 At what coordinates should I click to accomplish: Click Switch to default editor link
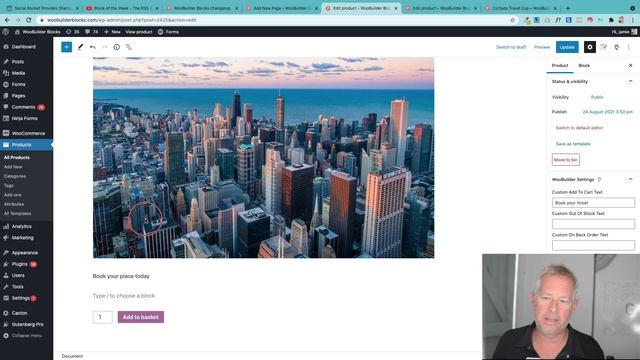pos(579,128)
